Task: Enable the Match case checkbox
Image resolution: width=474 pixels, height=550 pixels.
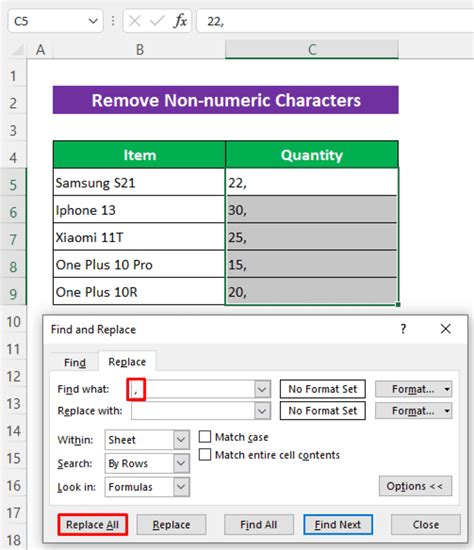Action: (205, 437)
